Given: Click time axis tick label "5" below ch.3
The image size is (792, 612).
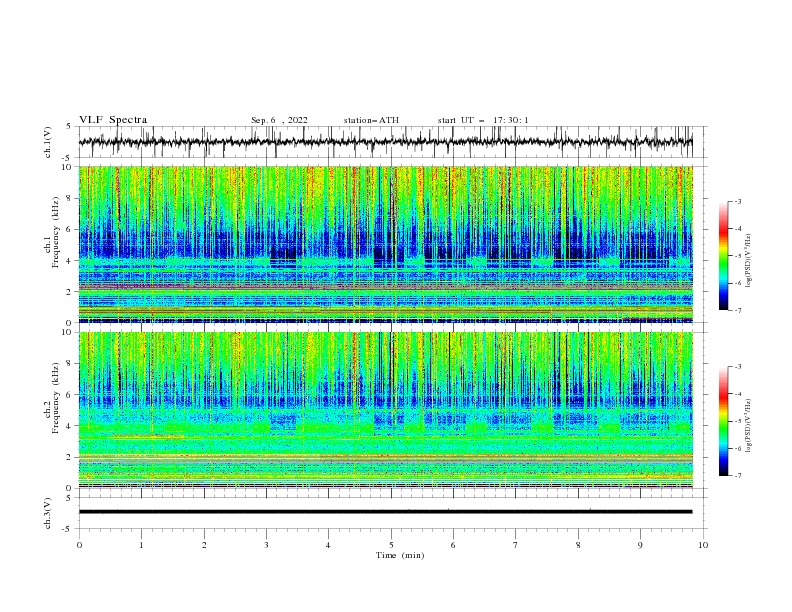Looking at the screenshot, I should [391, 545].
